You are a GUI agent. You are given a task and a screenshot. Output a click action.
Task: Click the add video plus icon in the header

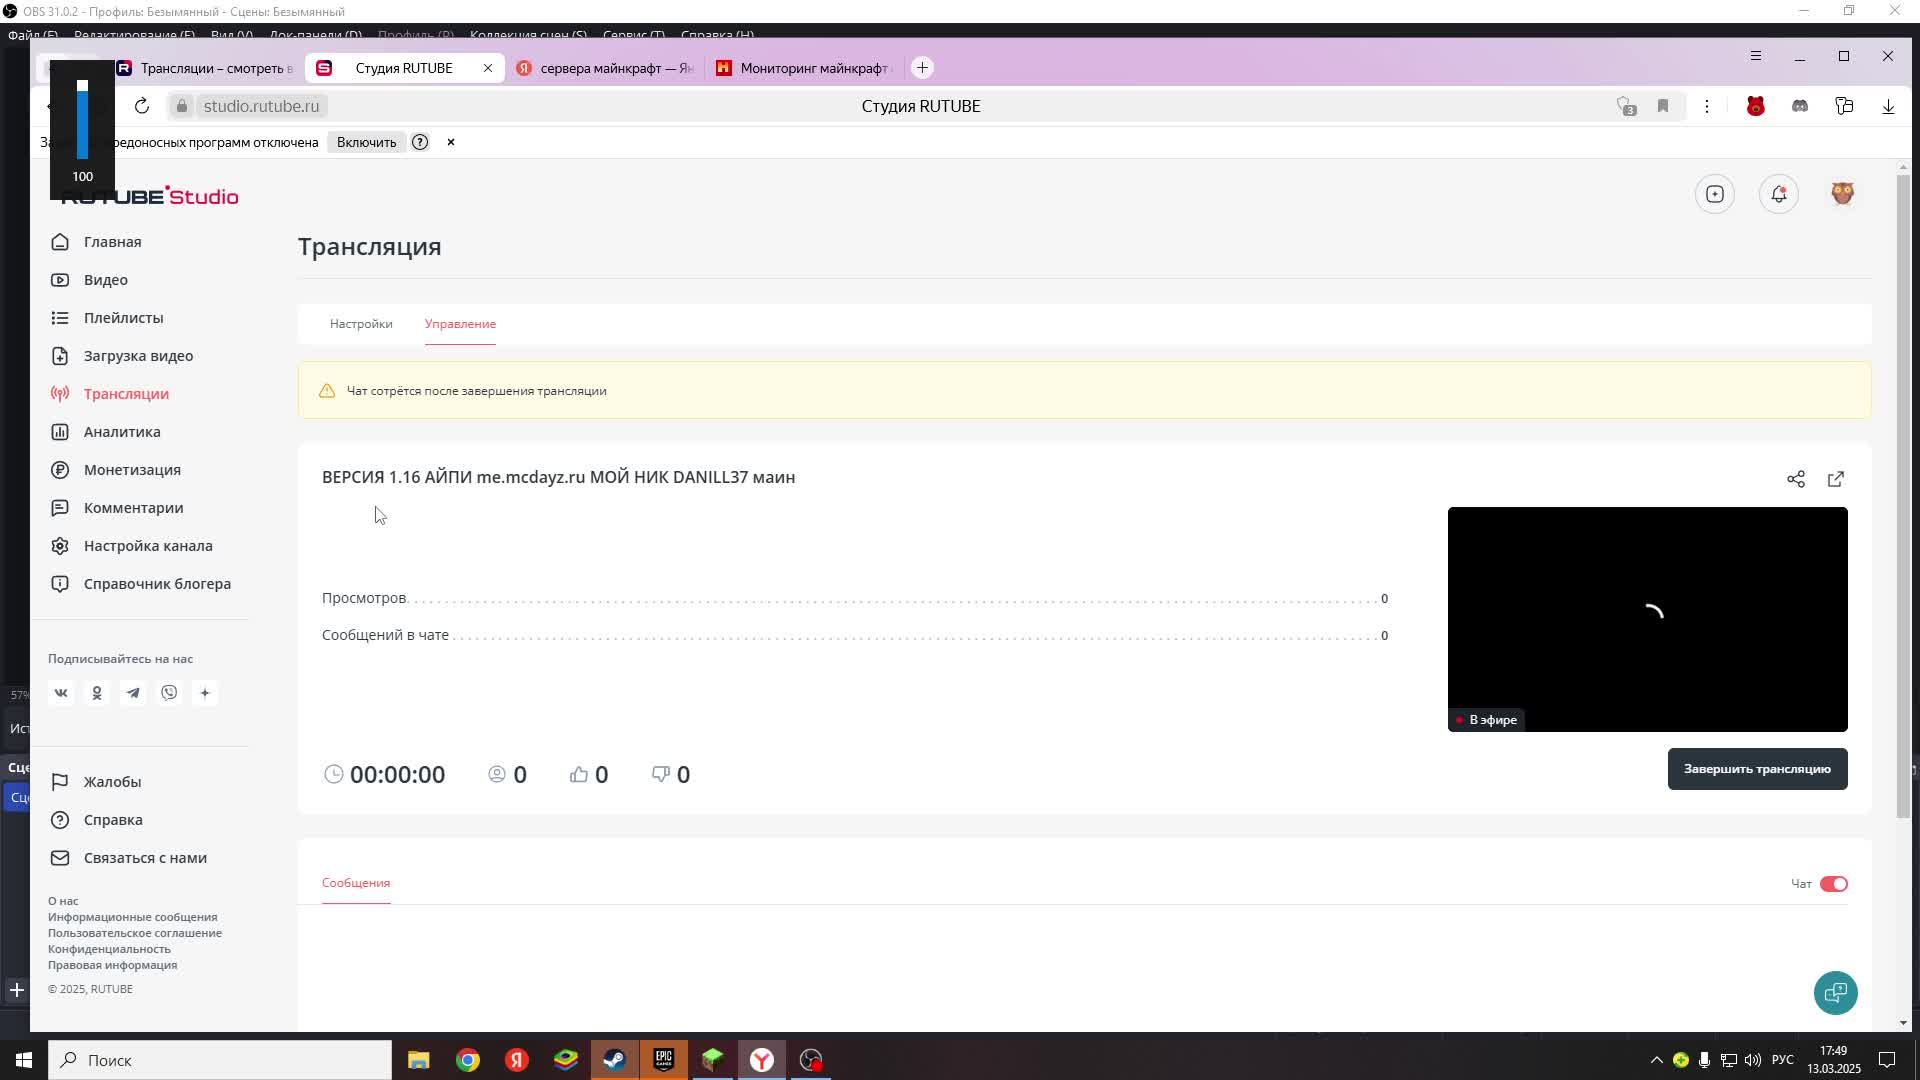coord(1715,194)
